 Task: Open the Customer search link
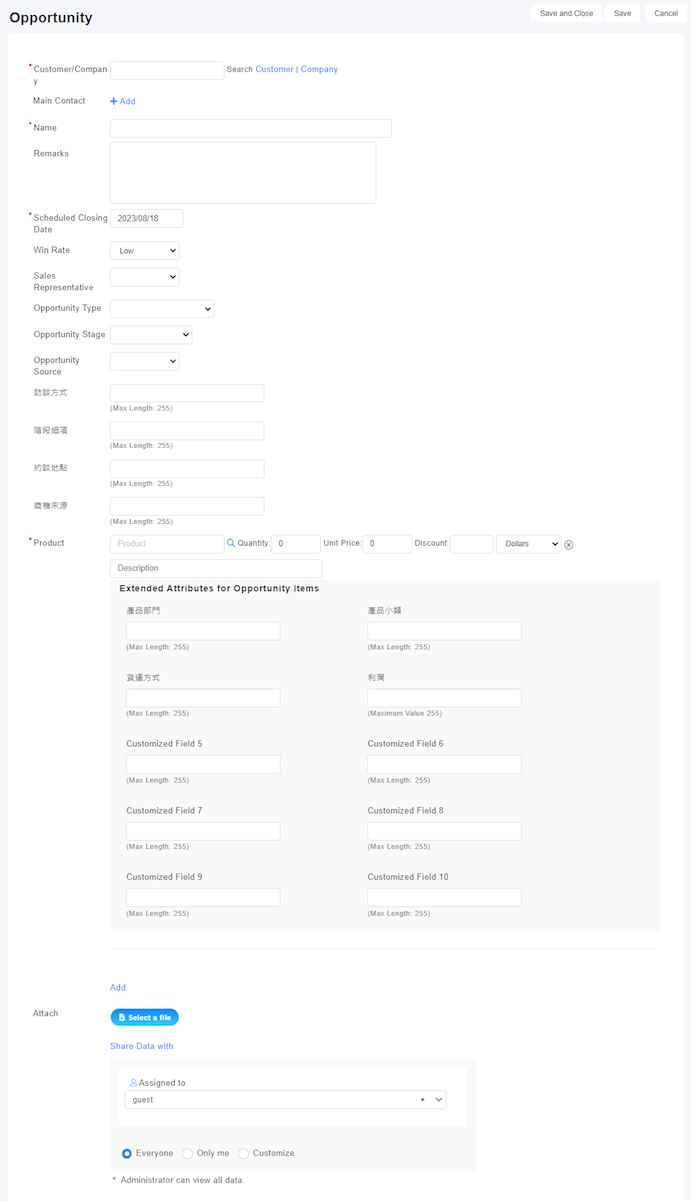coord(274,69)
